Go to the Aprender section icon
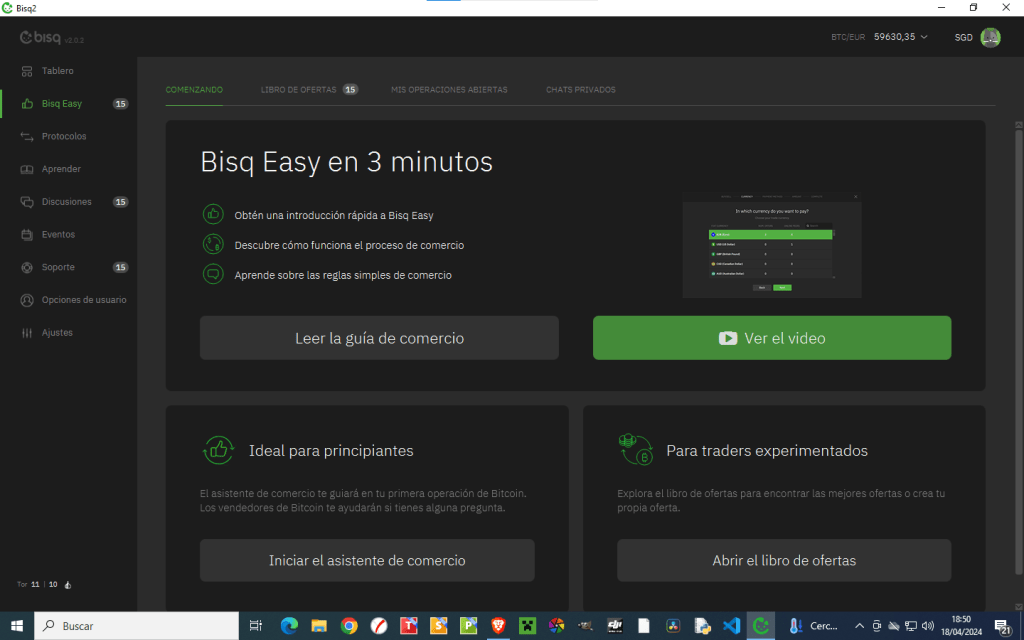Viewport: 1024px width, 640px height. click(27, 169)
